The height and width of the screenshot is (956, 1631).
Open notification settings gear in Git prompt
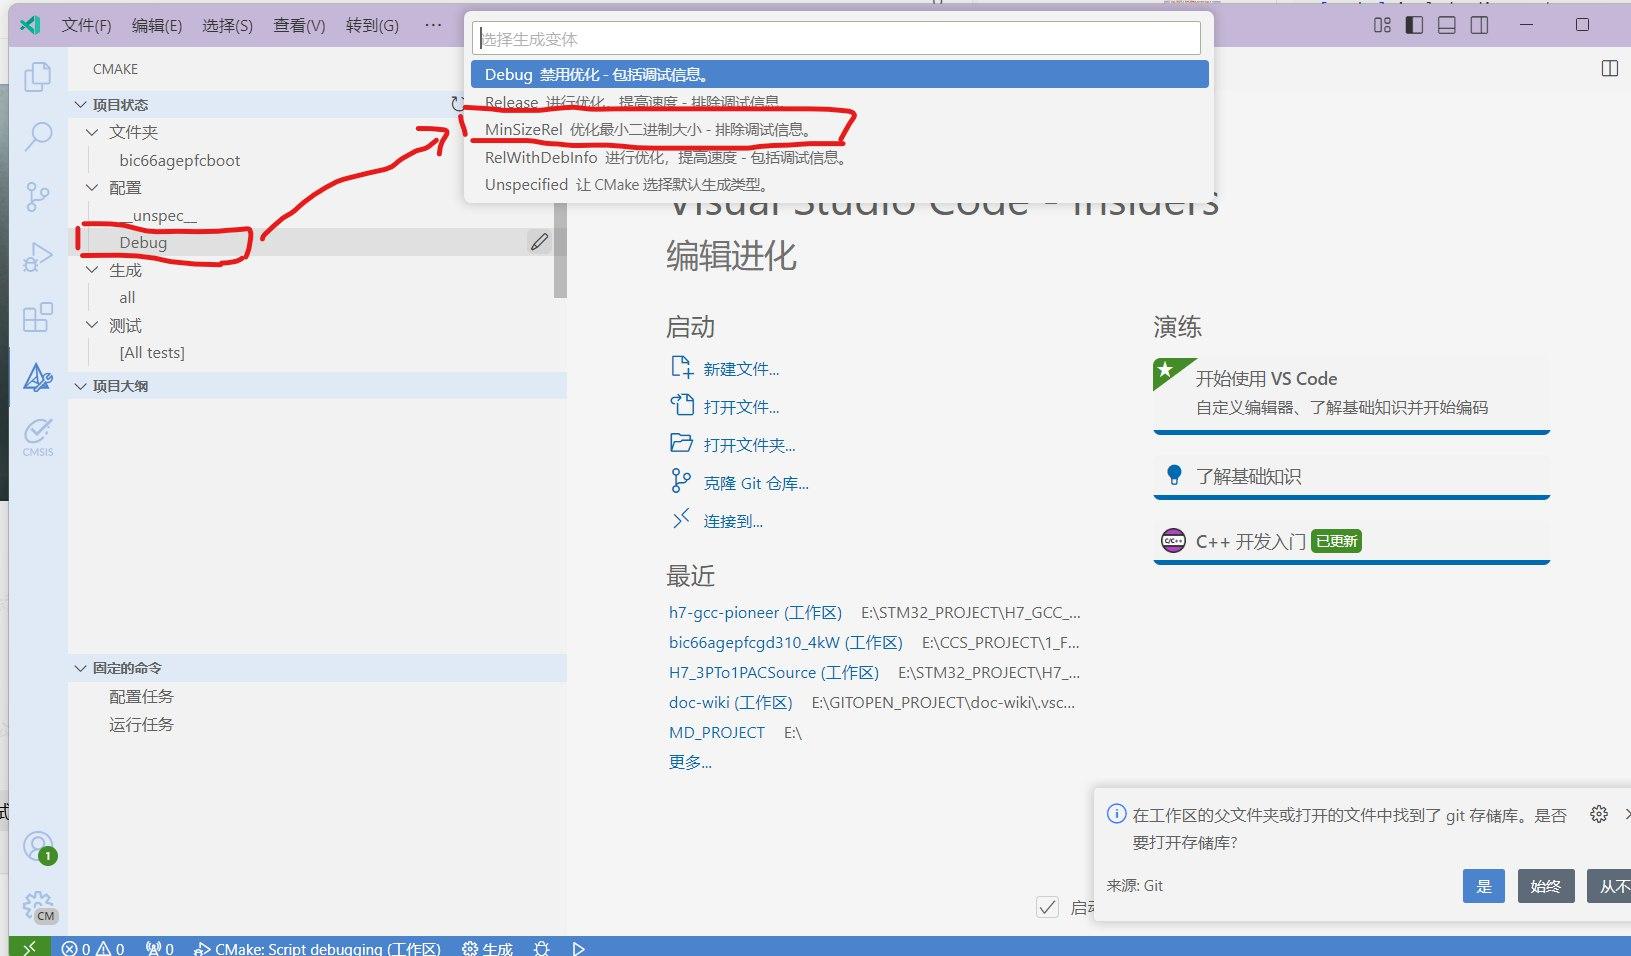pyautogui.click(x=1598, y=815)
